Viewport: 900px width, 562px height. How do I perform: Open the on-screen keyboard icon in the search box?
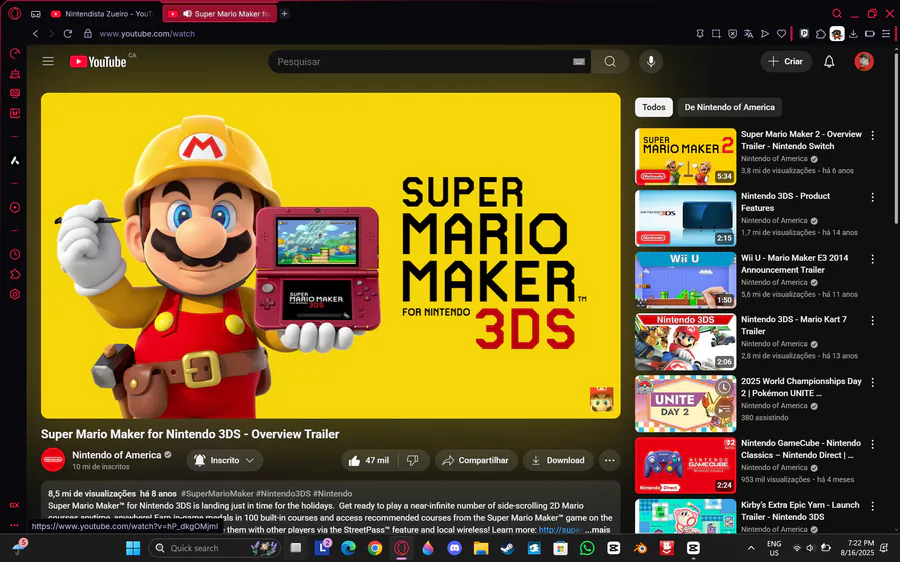pos(579,61)
